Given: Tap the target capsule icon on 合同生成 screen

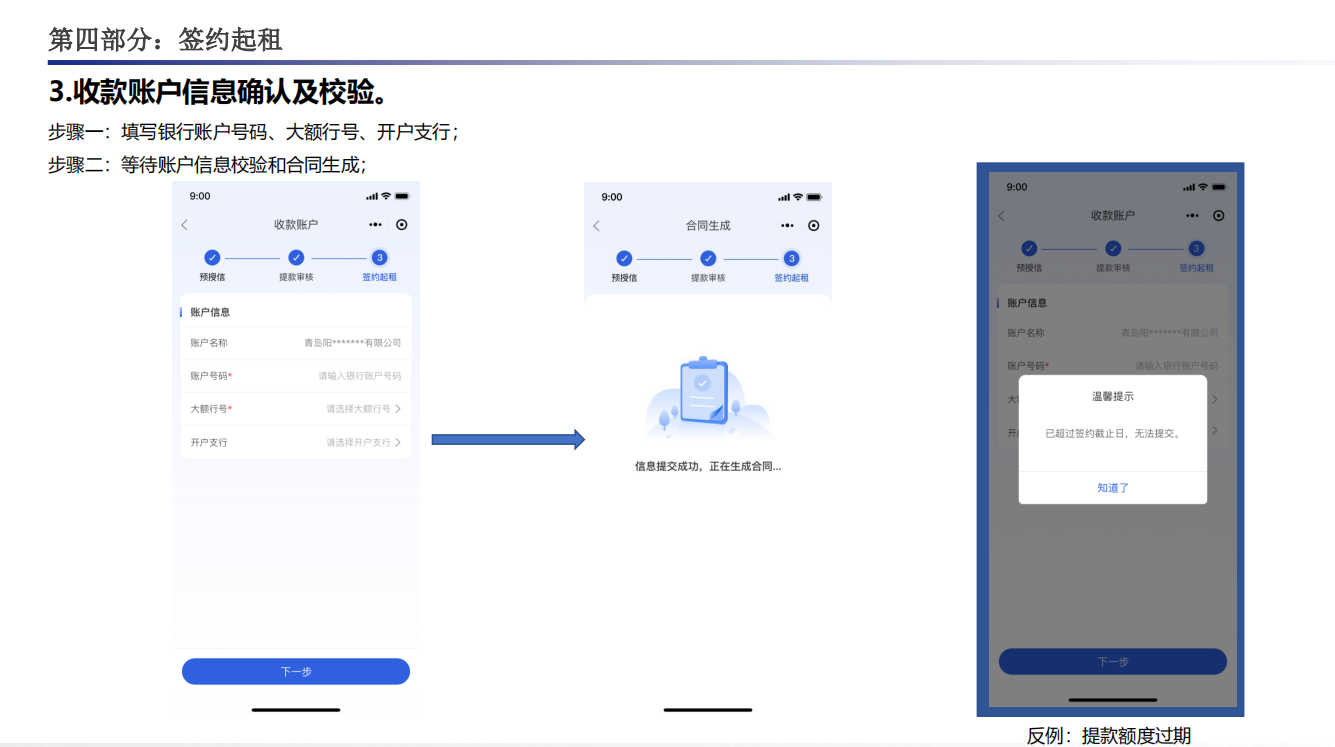Looking at the screenshot, I should tap(814, 226).
